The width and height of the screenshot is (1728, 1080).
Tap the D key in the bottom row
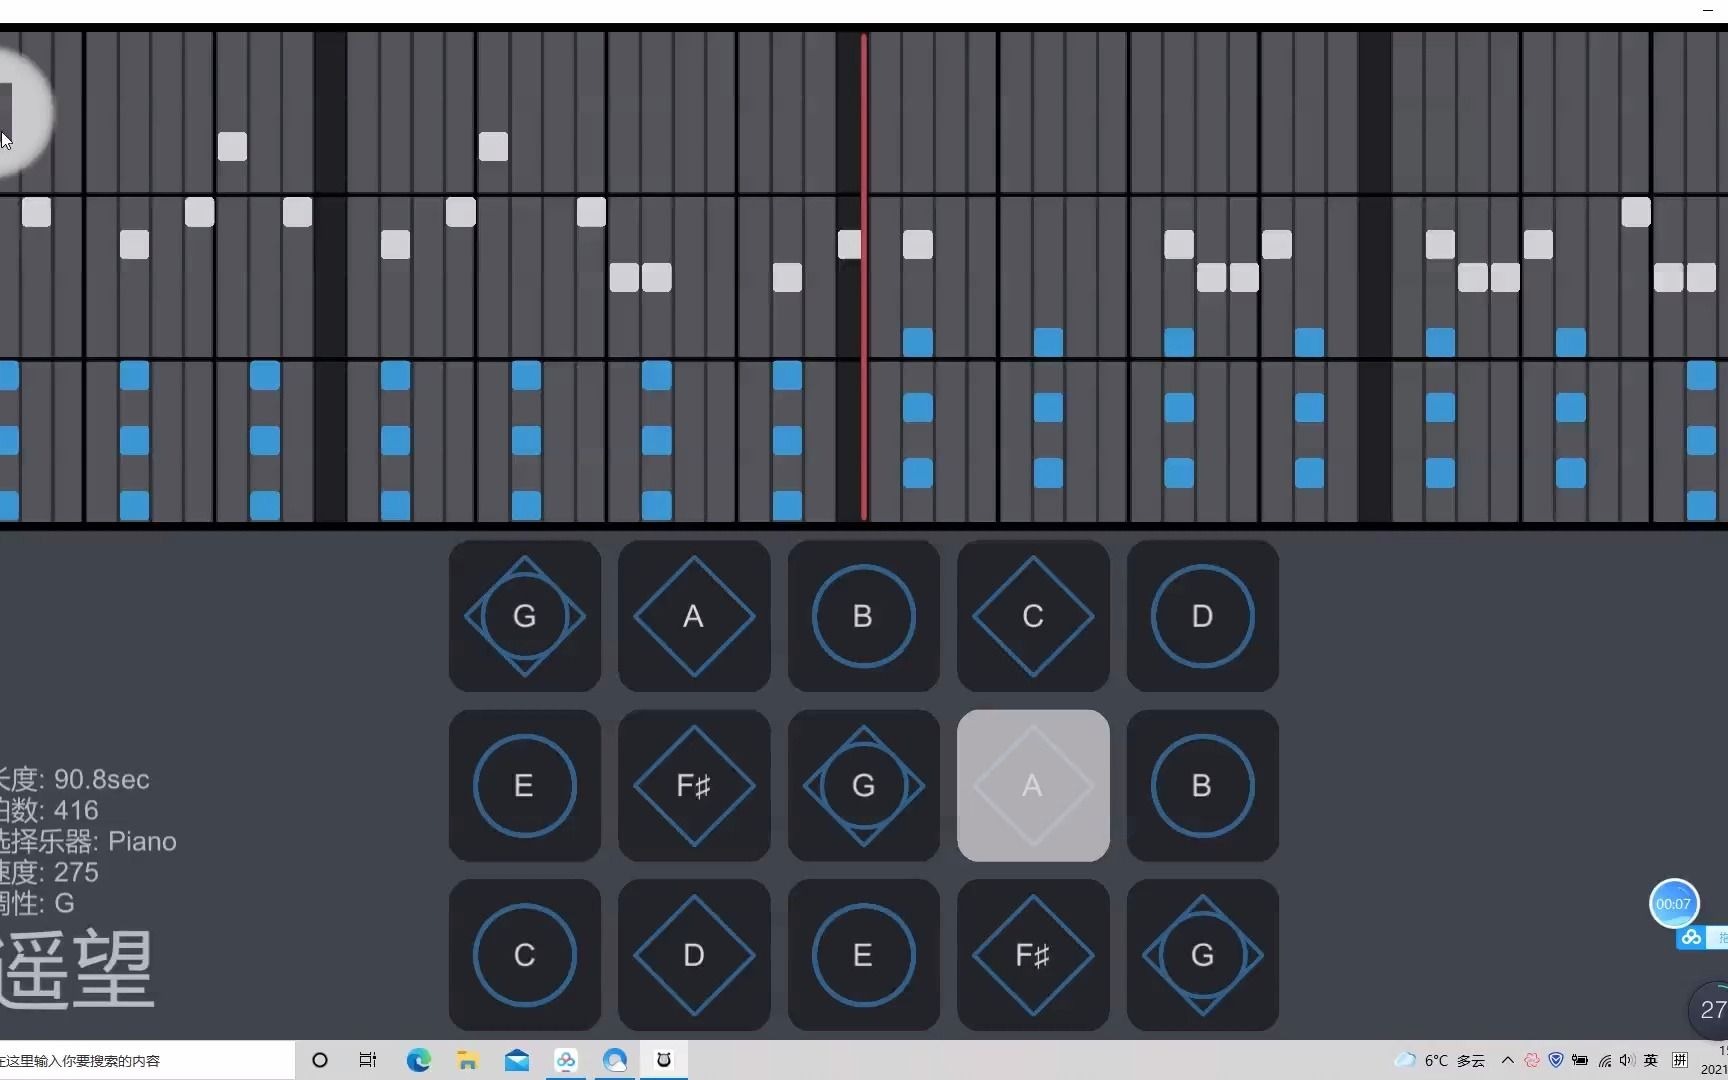point(694,955)
